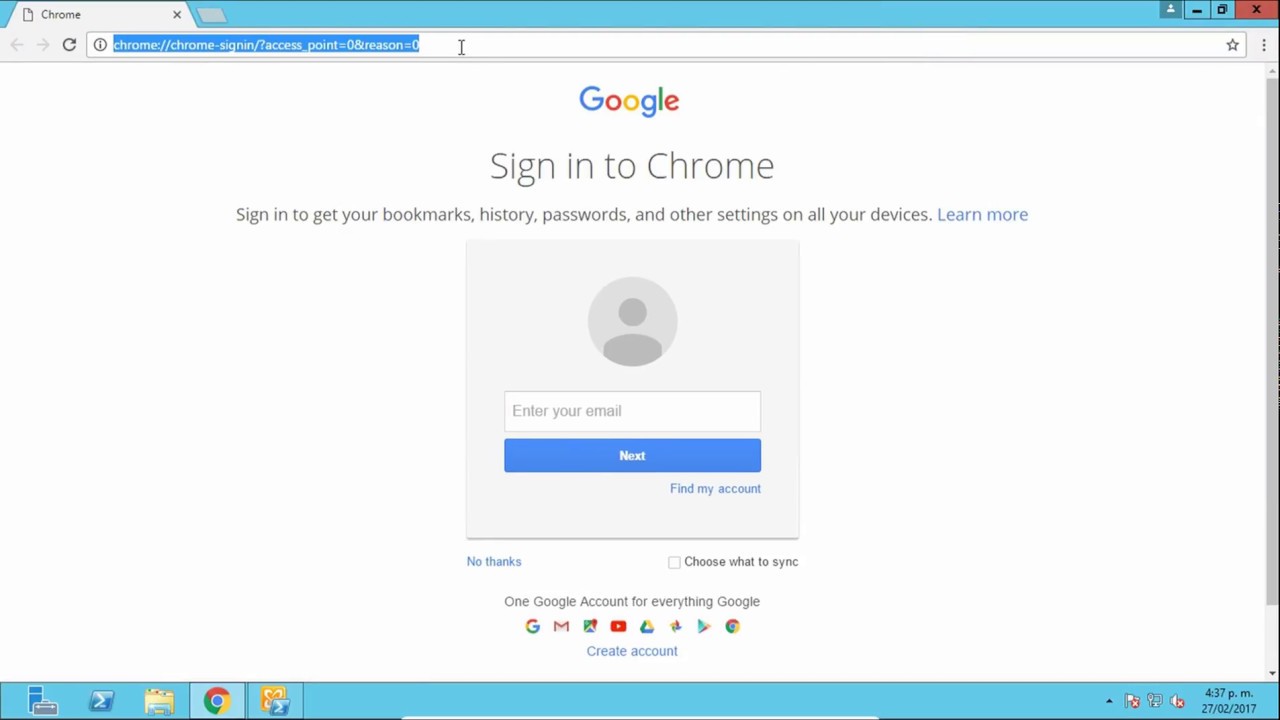Screen dimensions: 1280x720
Task: Click the scrollbar down arrow
Action: tap(1272, 673)
